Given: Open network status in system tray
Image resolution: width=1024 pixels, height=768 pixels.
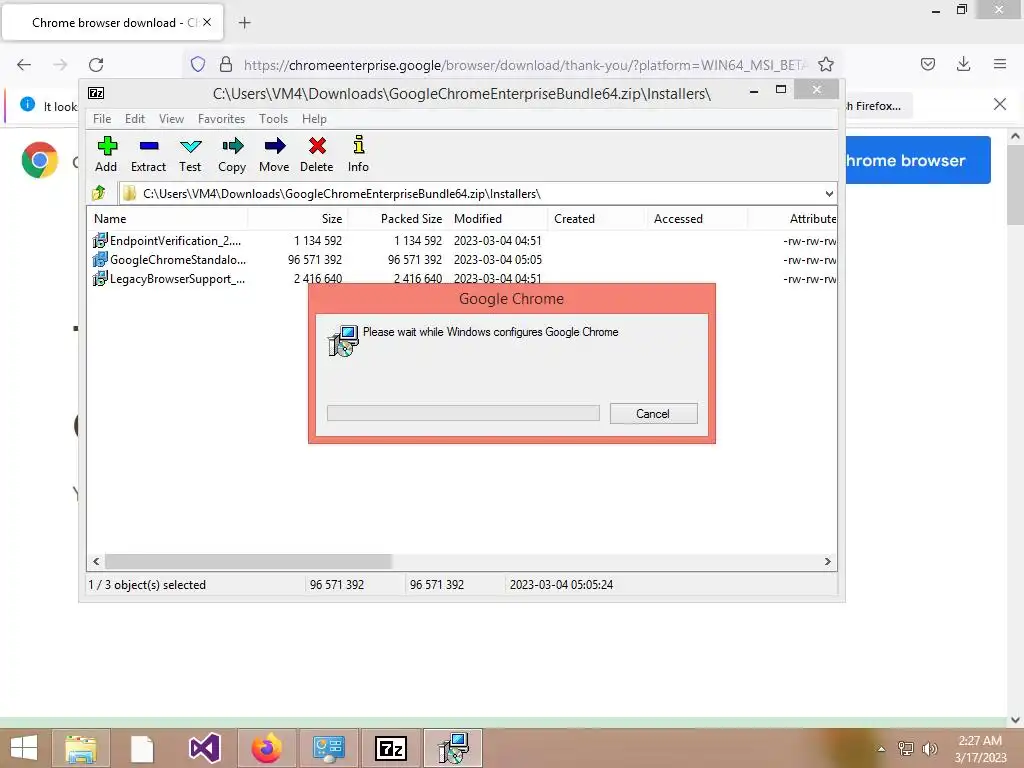Looking at the screenshot, I should coord(906,748).
